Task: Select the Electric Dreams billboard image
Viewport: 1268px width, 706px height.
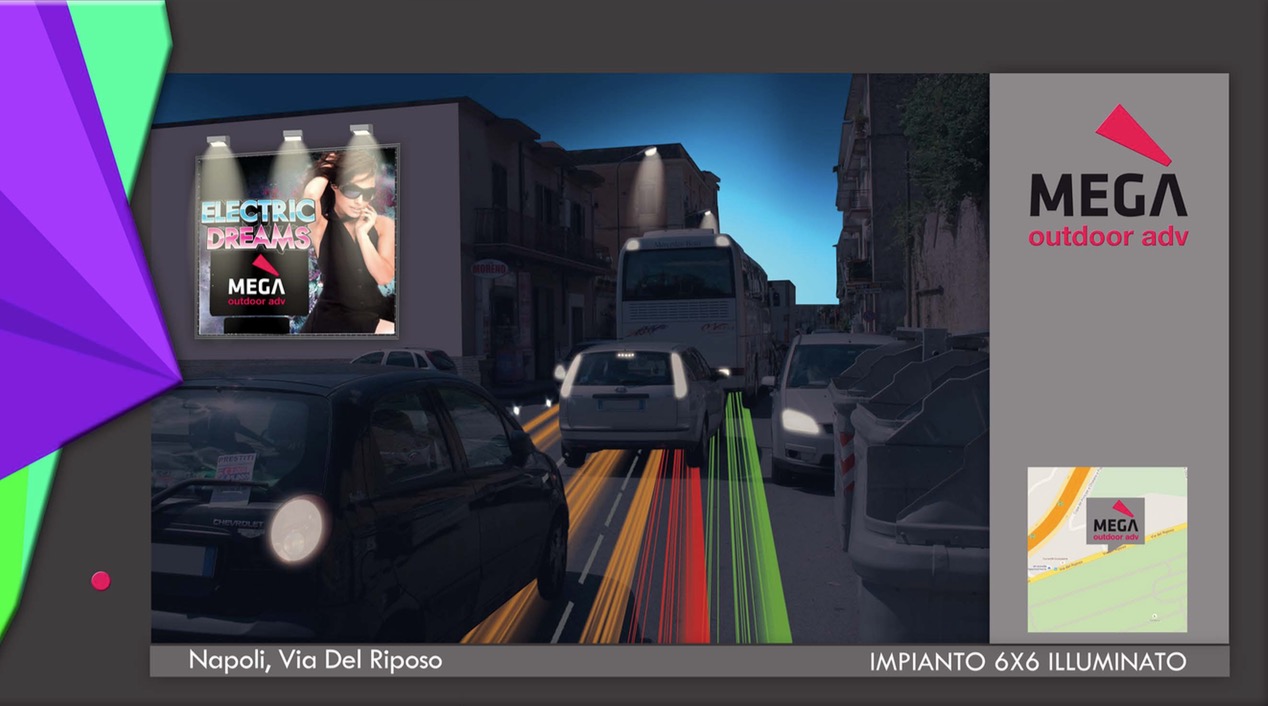Action: coord(297,240)
